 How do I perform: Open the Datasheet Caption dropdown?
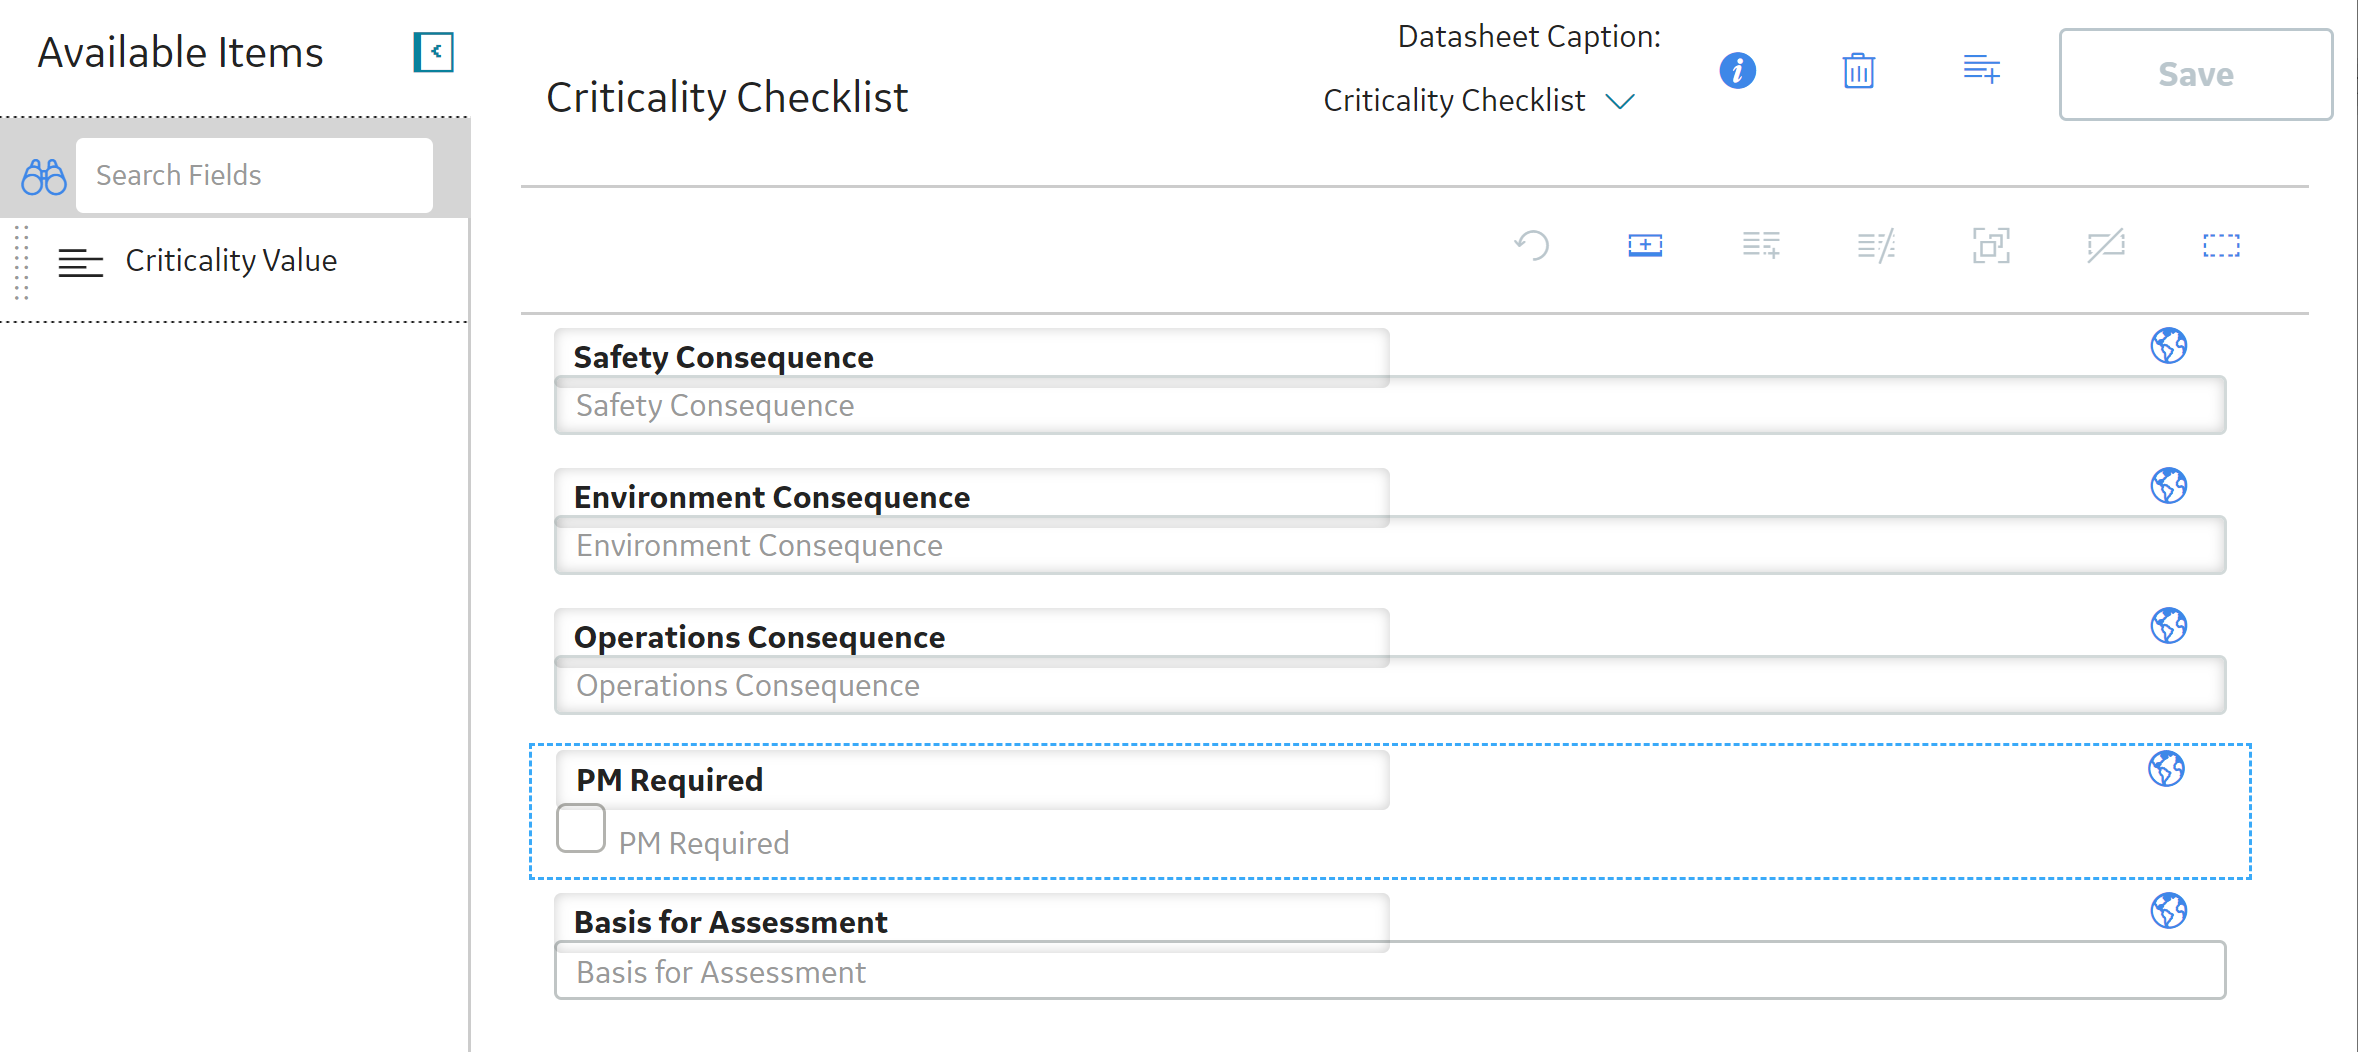1479,101
